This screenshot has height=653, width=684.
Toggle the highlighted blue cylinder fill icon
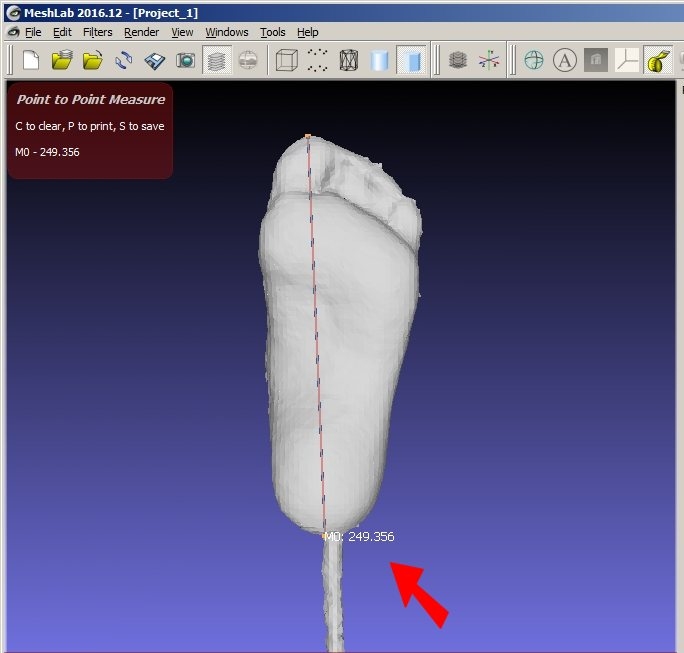tap(411, 60)
